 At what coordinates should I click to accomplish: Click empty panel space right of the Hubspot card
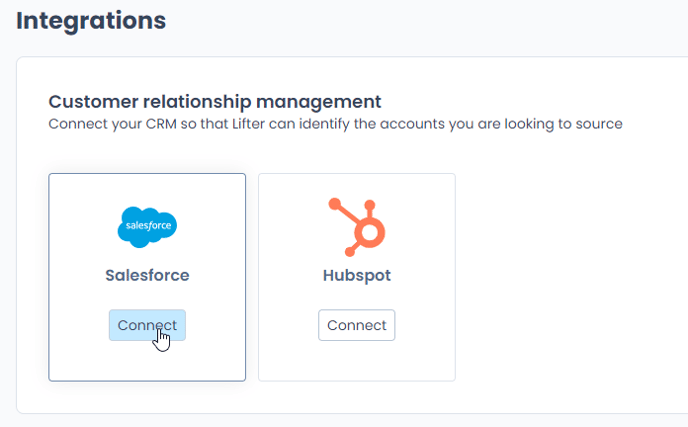coord(570,276)
